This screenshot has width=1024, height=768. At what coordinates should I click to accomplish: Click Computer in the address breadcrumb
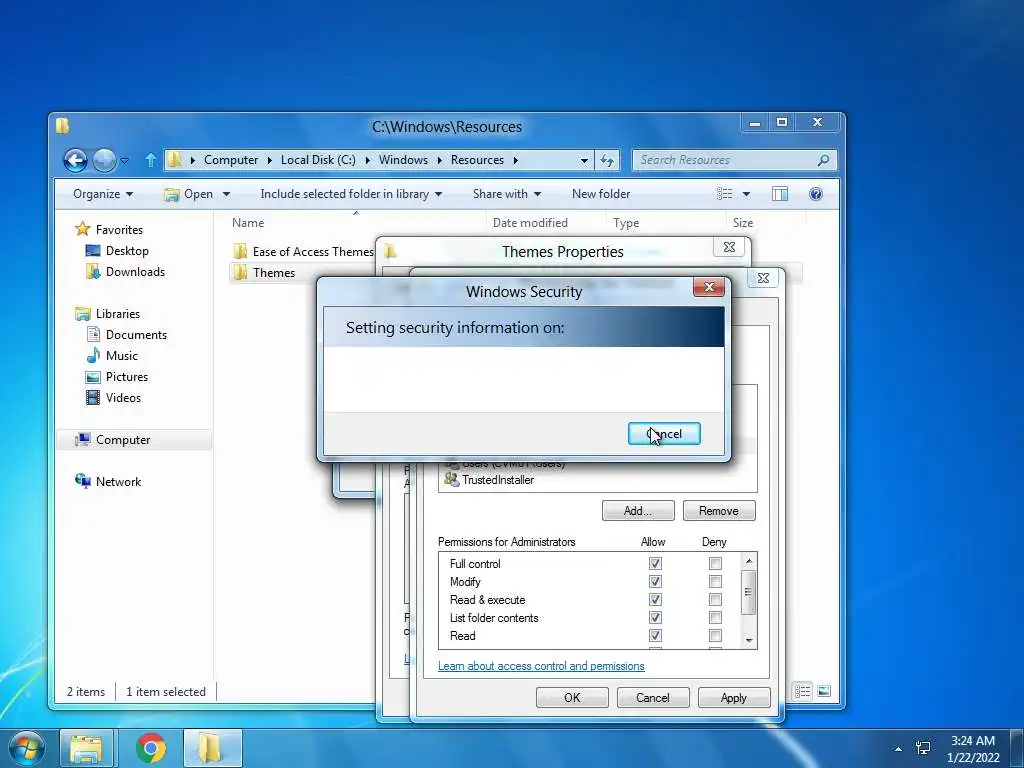click(231, 160)
